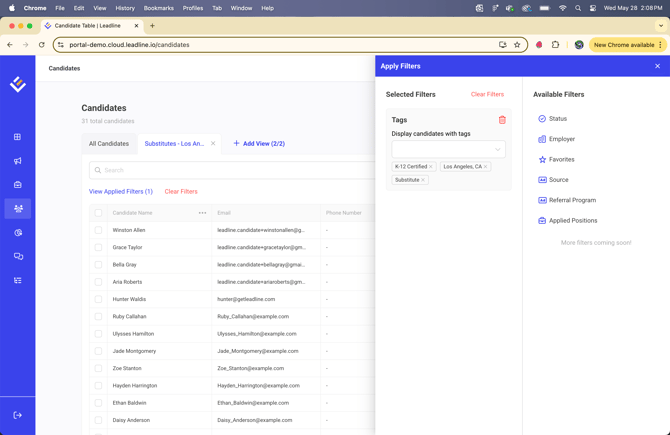Viewport: 670px width, 435px height.
Task: Check the box for Jade Montgomery
Action: click(x=98, y=351)
